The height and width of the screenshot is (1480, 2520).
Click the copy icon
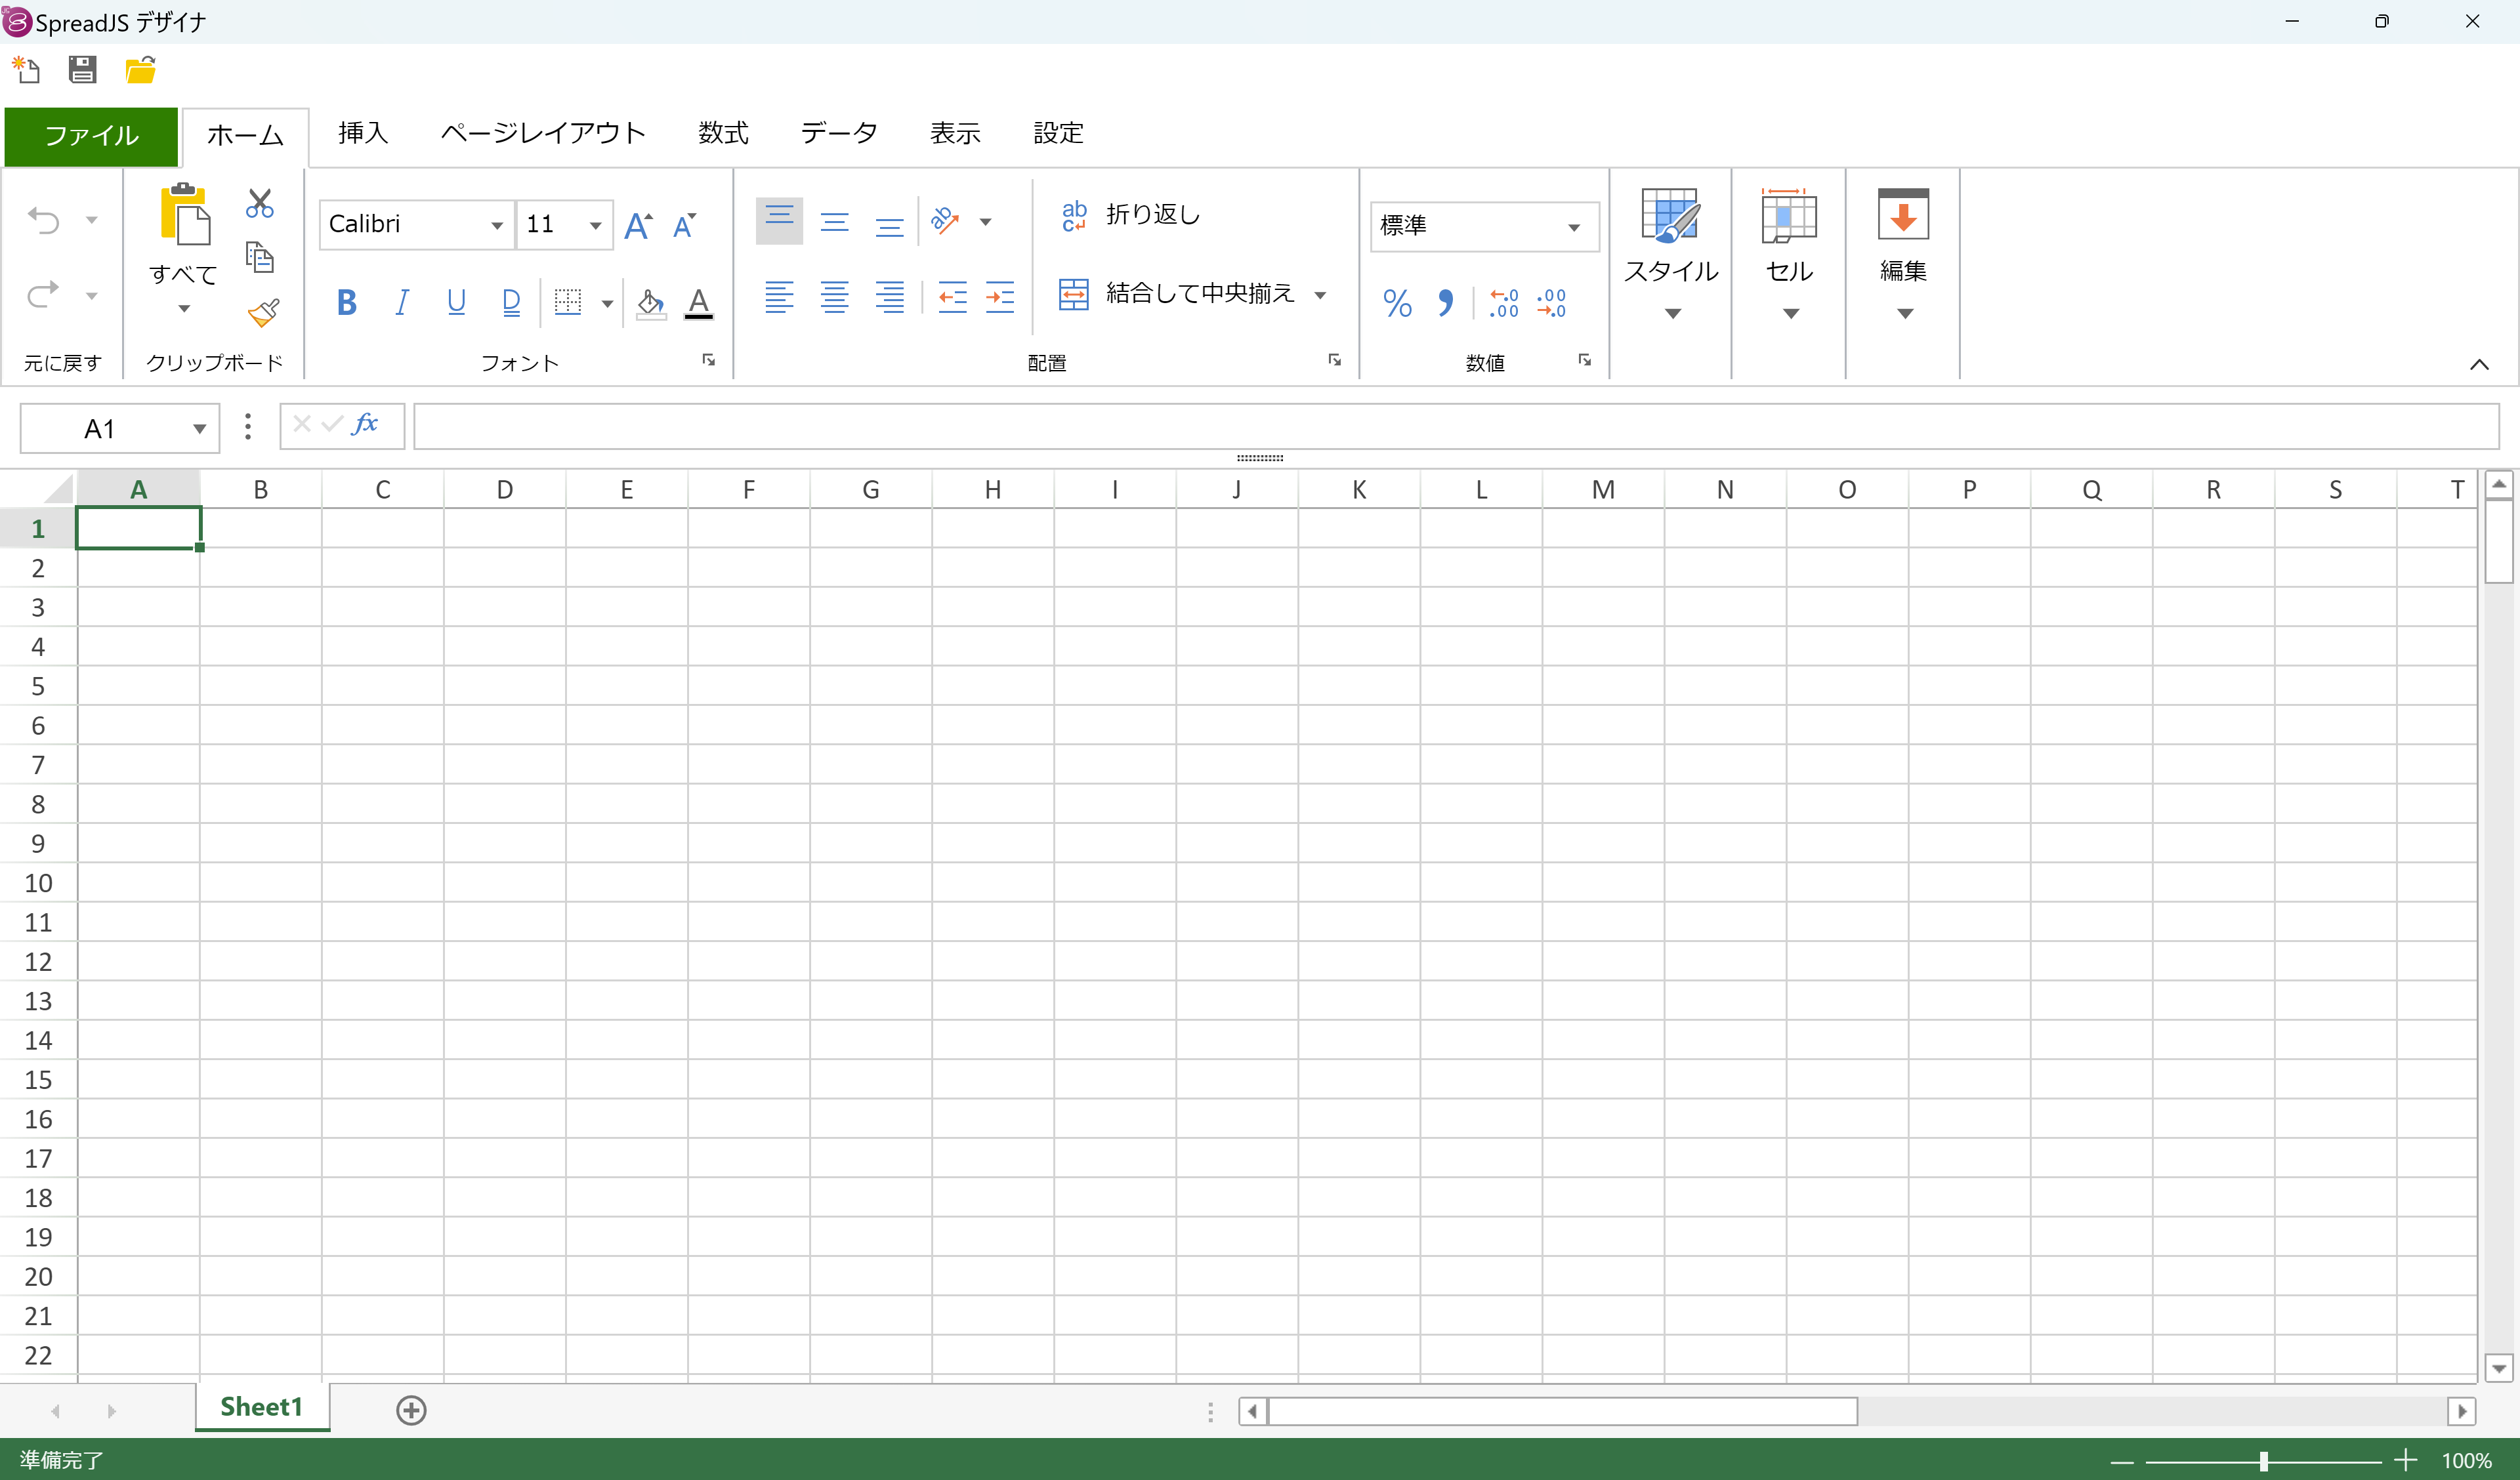click(260, 258)
